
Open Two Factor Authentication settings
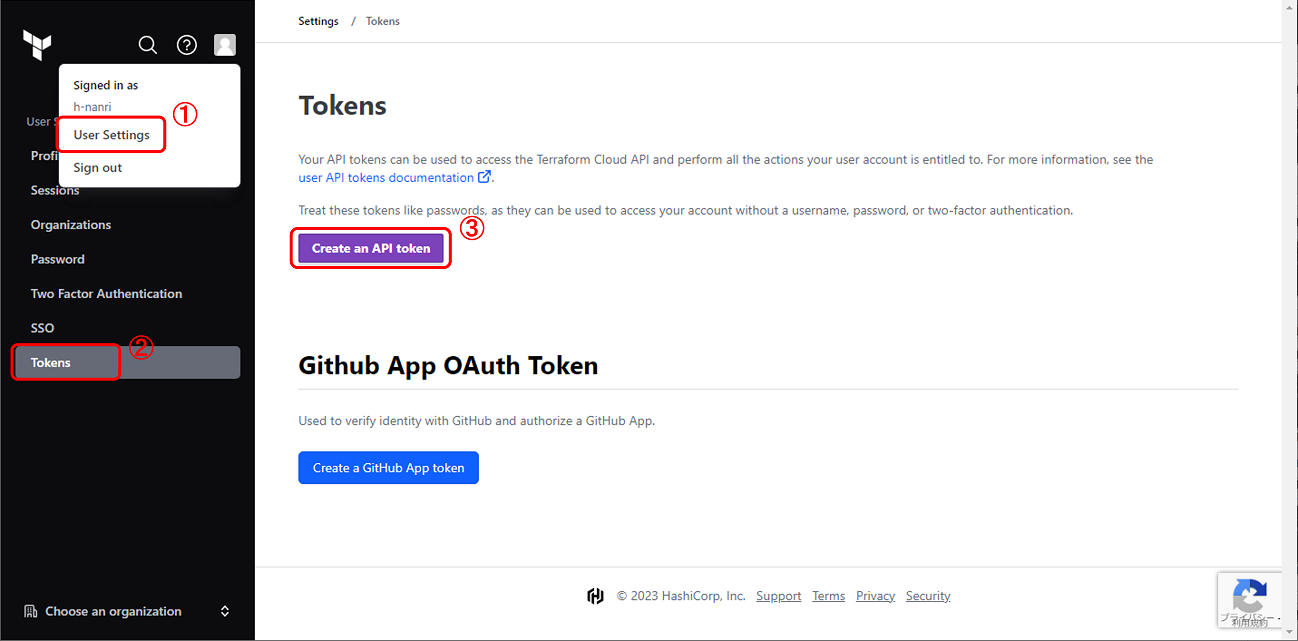pyautogui.click(x=106, y=294)
